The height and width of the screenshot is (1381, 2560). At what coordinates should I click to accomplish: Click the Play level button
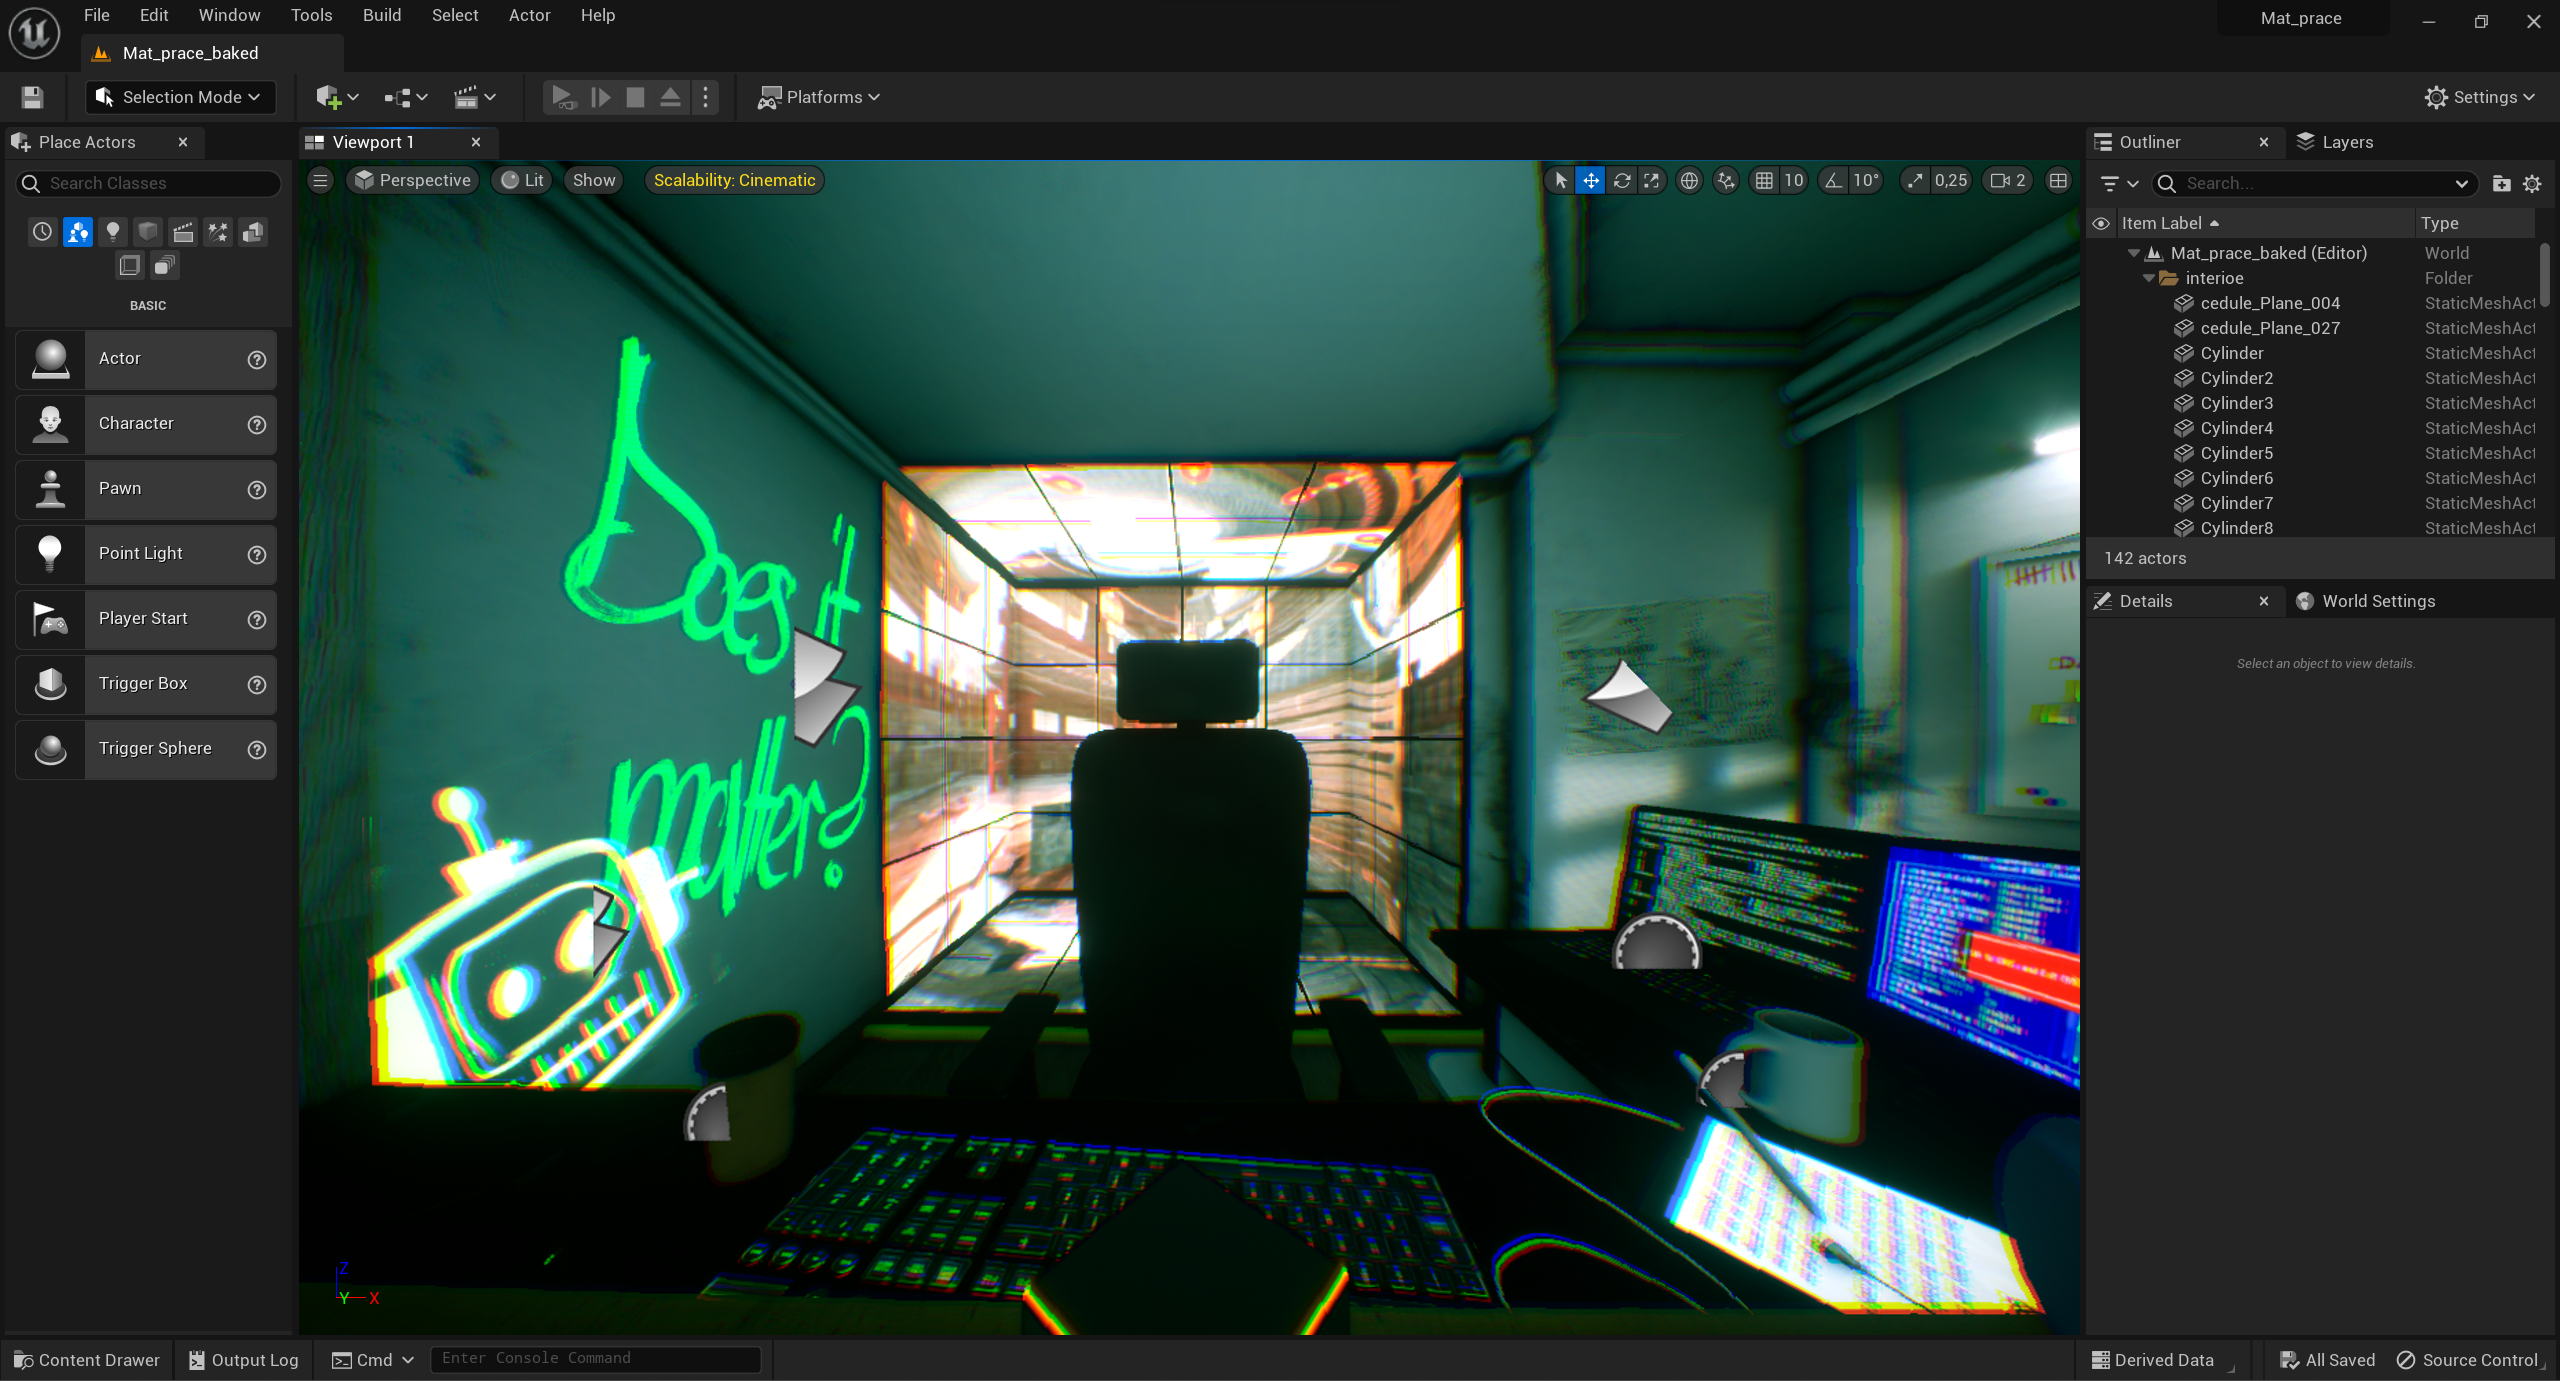pyautogui.click(x=563, y=97)
